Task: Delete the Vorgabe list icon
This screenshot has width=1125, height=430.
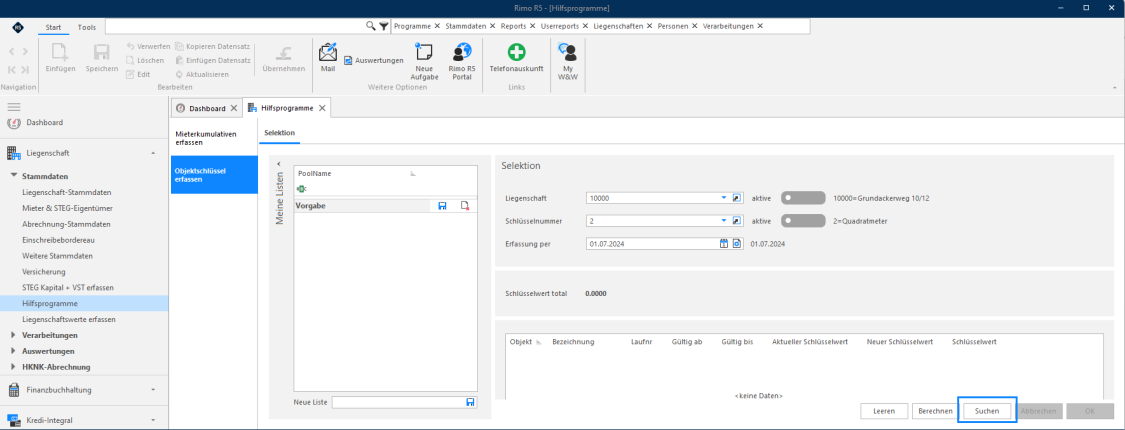Action: click(465, 206)
